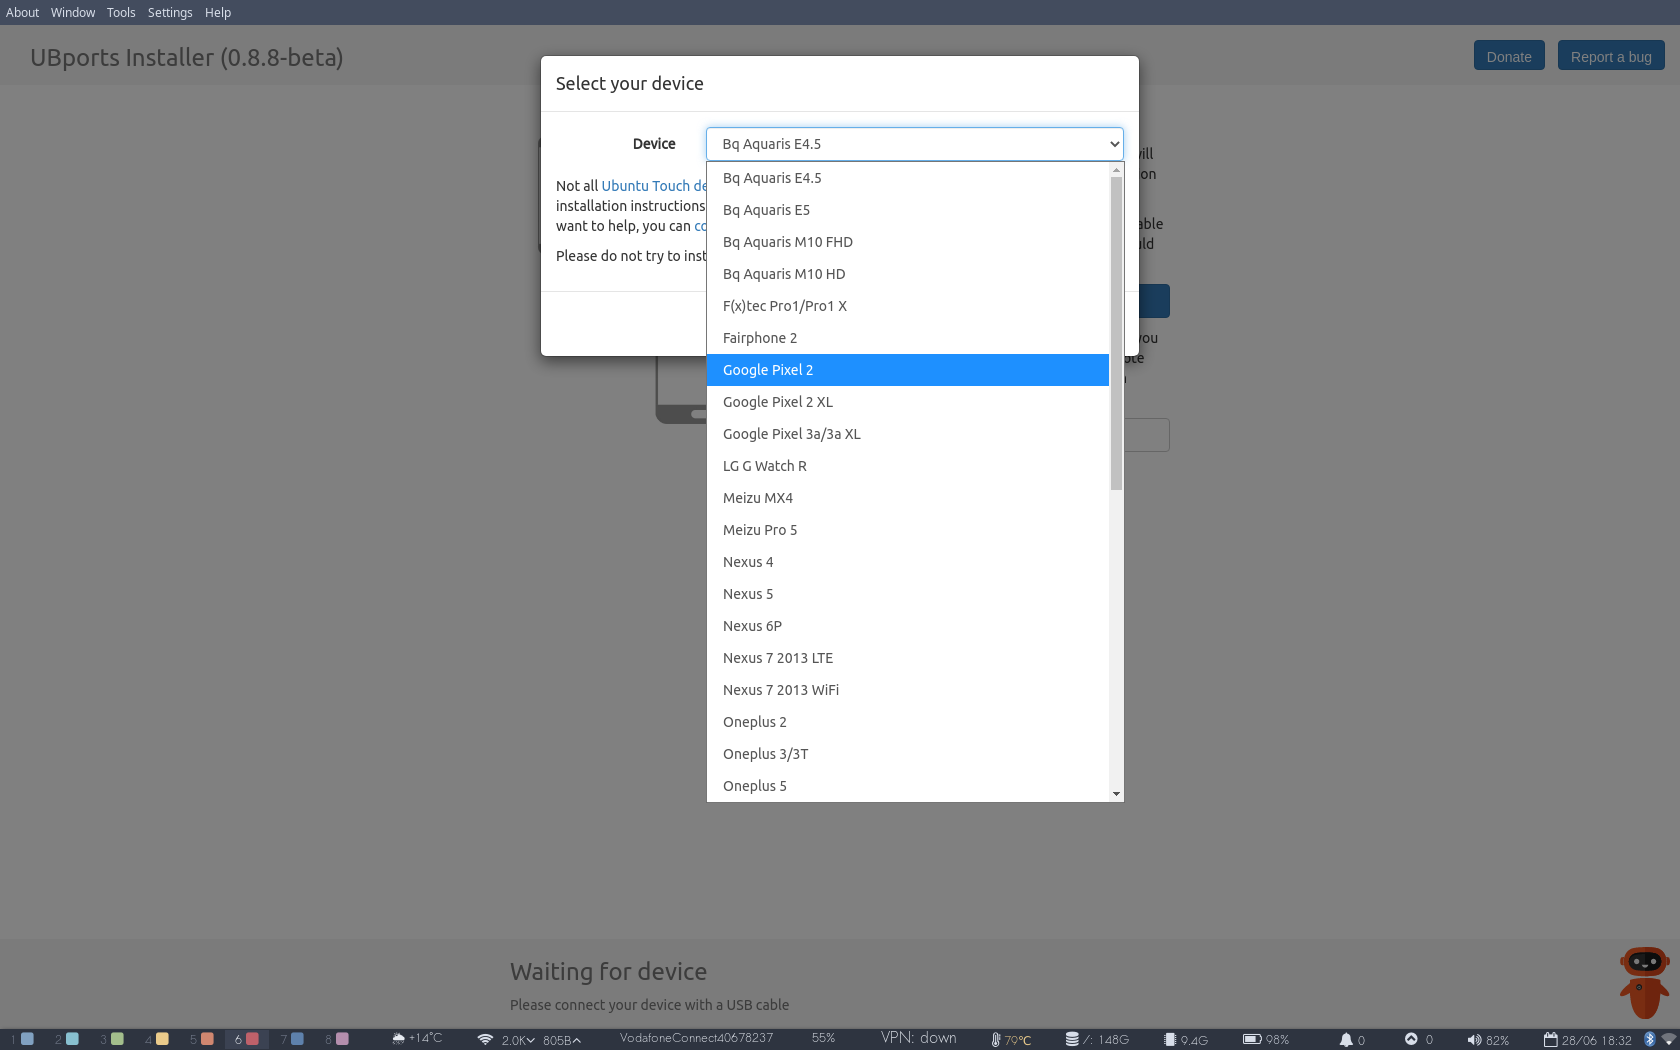Viewport: 1680px width, 1050px height.
Task: Click the Donate button
Action: [1508, 57]
